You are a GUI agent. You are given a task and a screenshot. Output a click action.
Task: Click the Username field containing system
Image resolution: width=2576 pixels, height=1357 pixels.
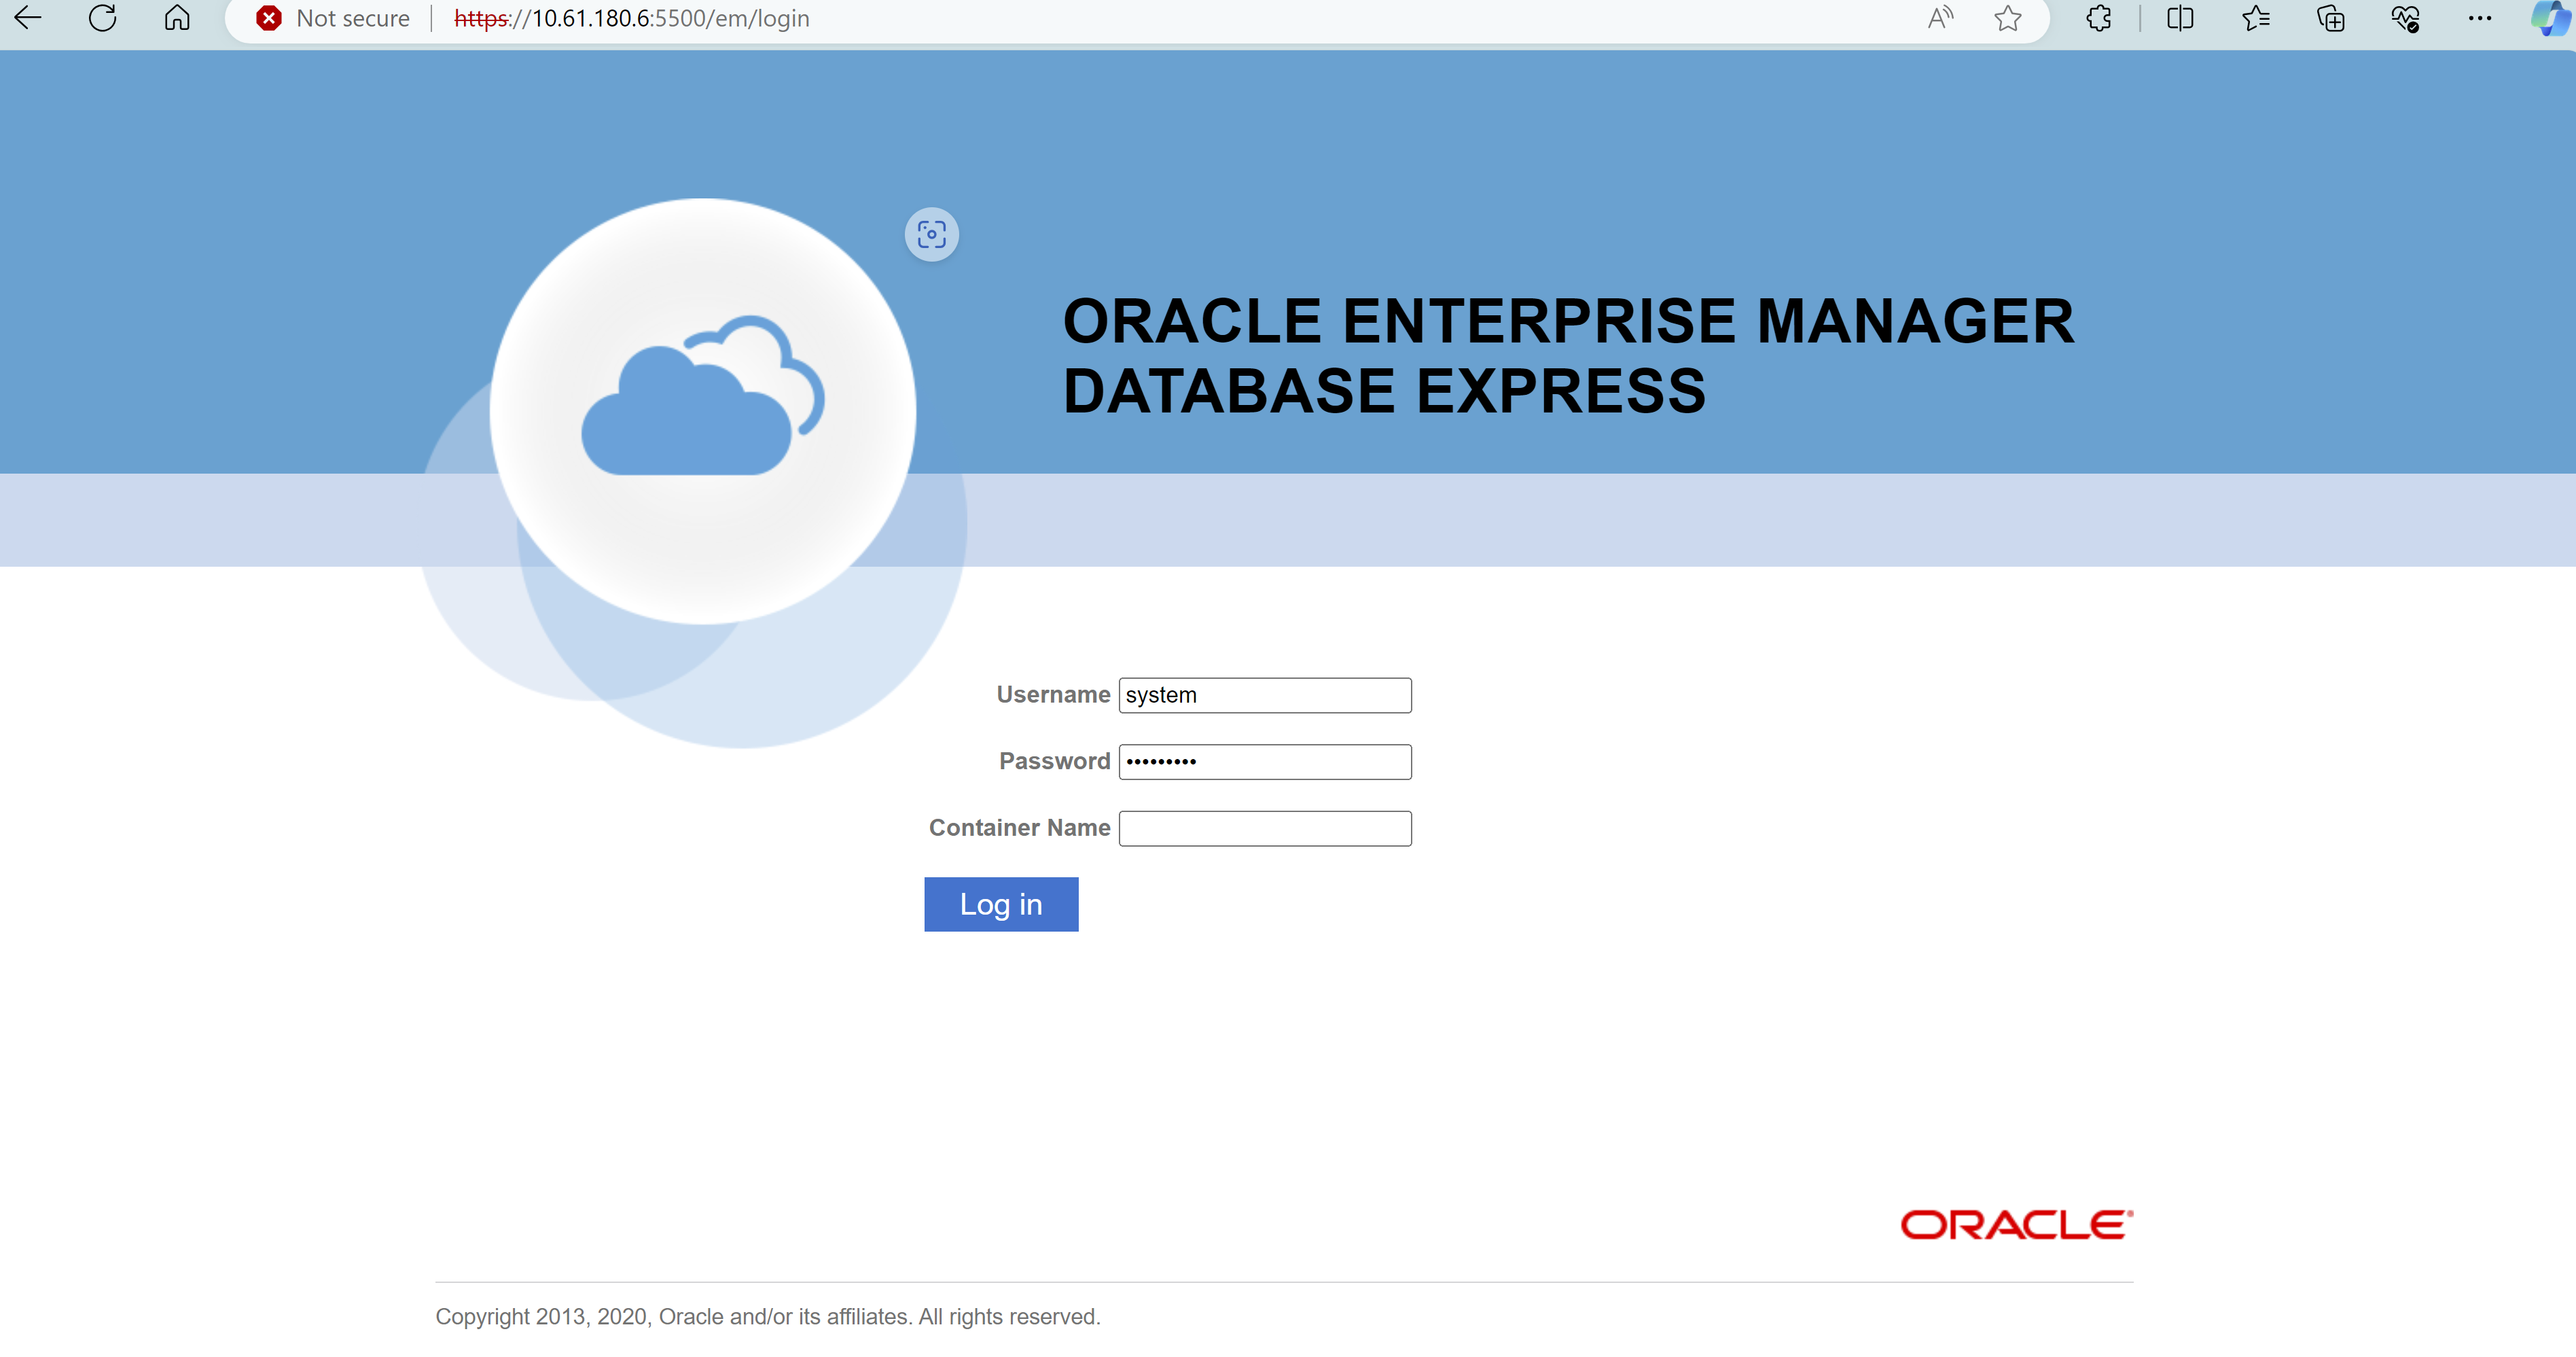[1264, 695]
